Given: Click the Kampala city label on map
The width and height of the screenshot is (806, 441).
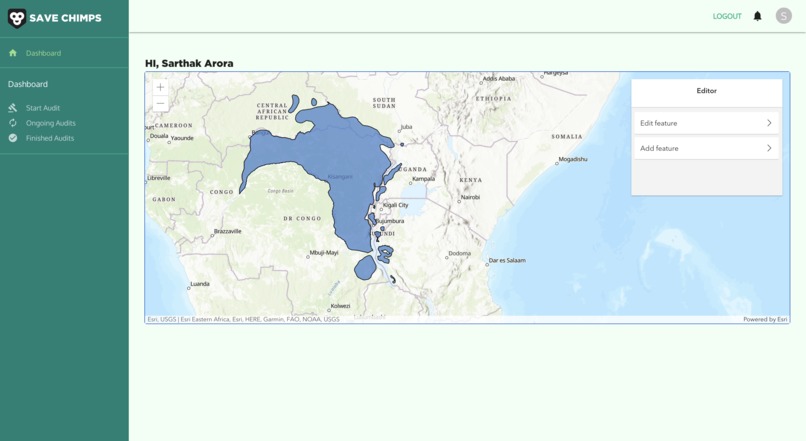Looking at the screenshot, I should pos(424,179).
